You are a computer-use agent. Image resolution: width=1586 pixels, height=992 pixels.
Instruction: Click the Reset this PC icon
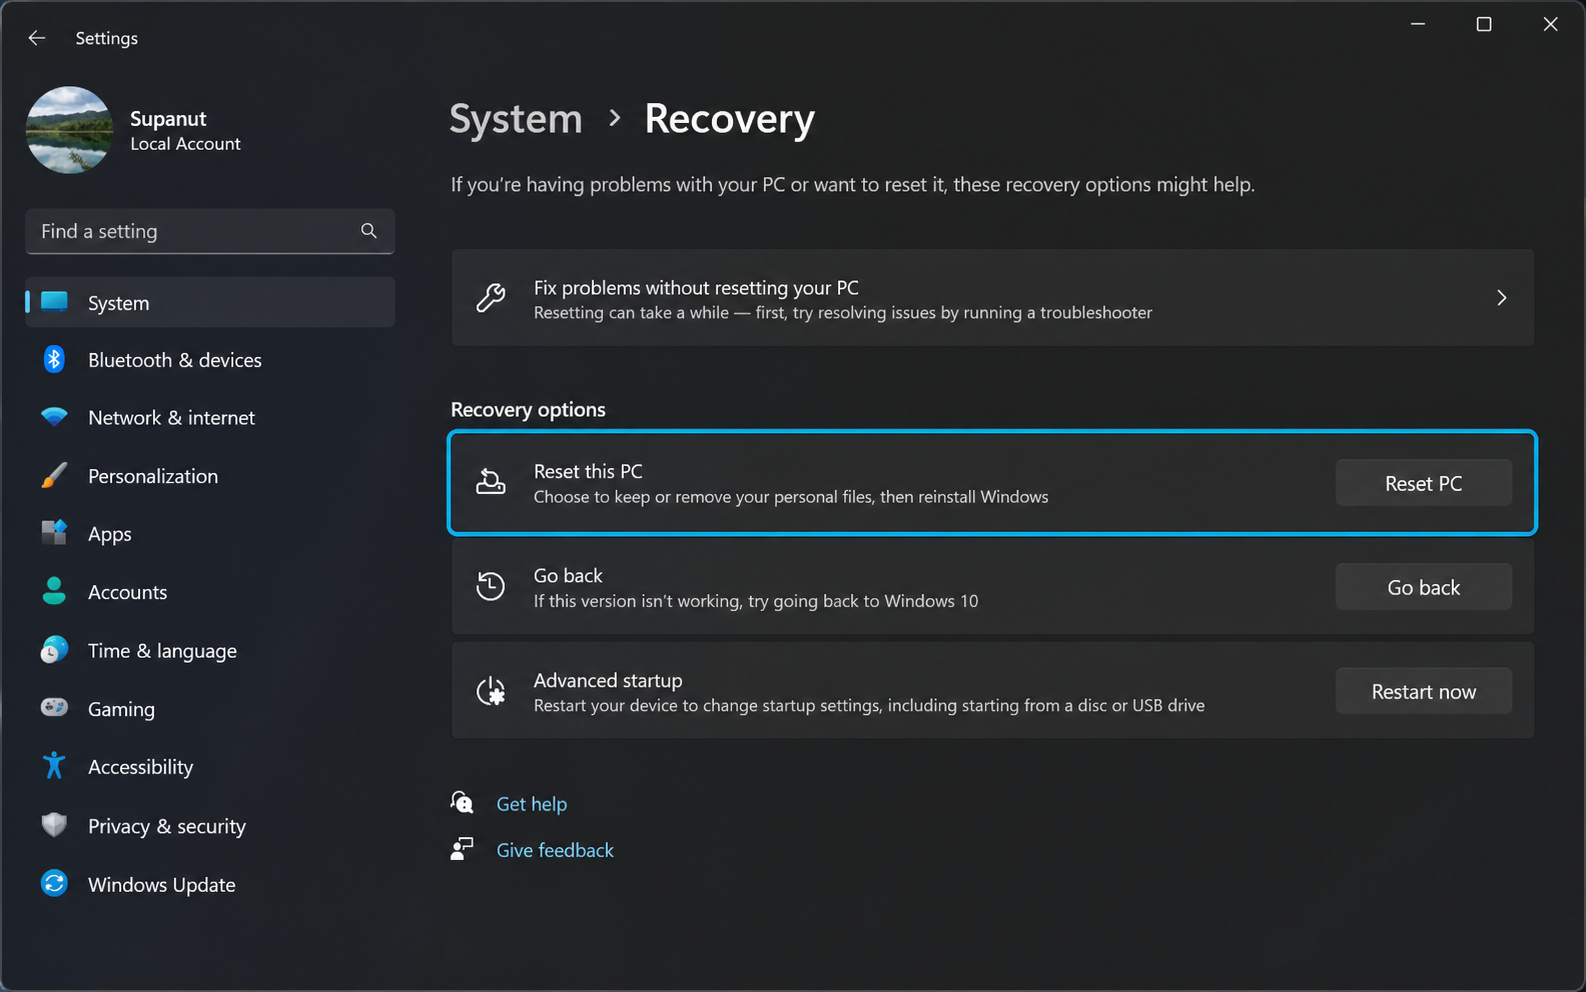tap(490, 482)
